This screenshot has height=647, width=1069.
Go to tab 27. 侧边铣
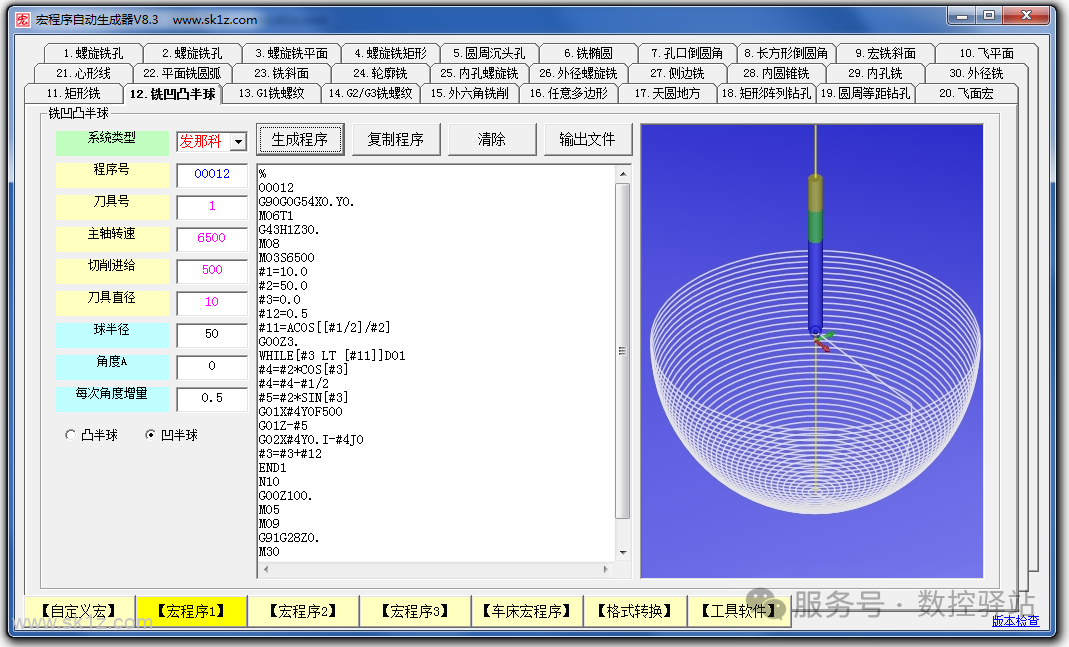tap(677, 73)
